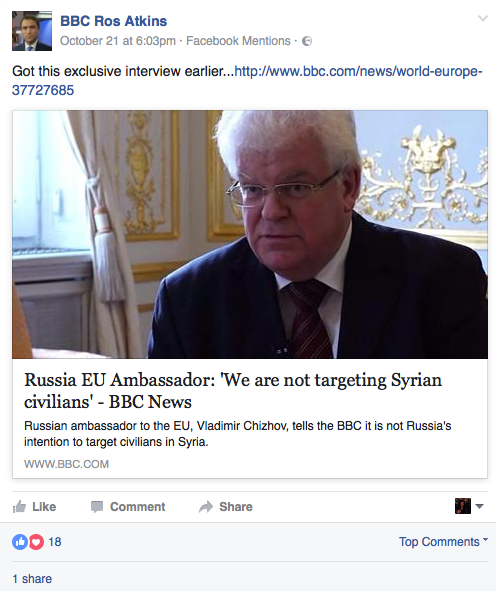The height and width of the screenshot is (591, 496).
Task: Click the ambassador interview preview image
Action: [250, 234]
